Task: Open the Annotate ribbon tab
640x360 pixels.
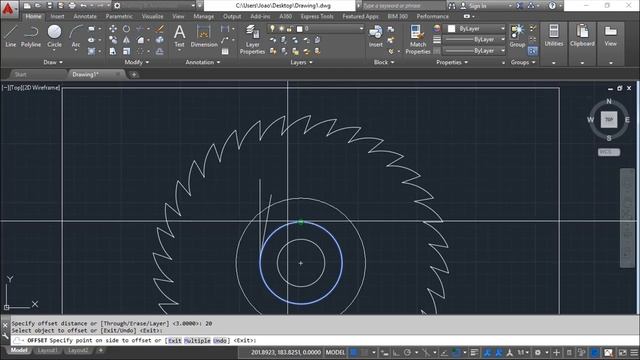Action: click(85, 16)
